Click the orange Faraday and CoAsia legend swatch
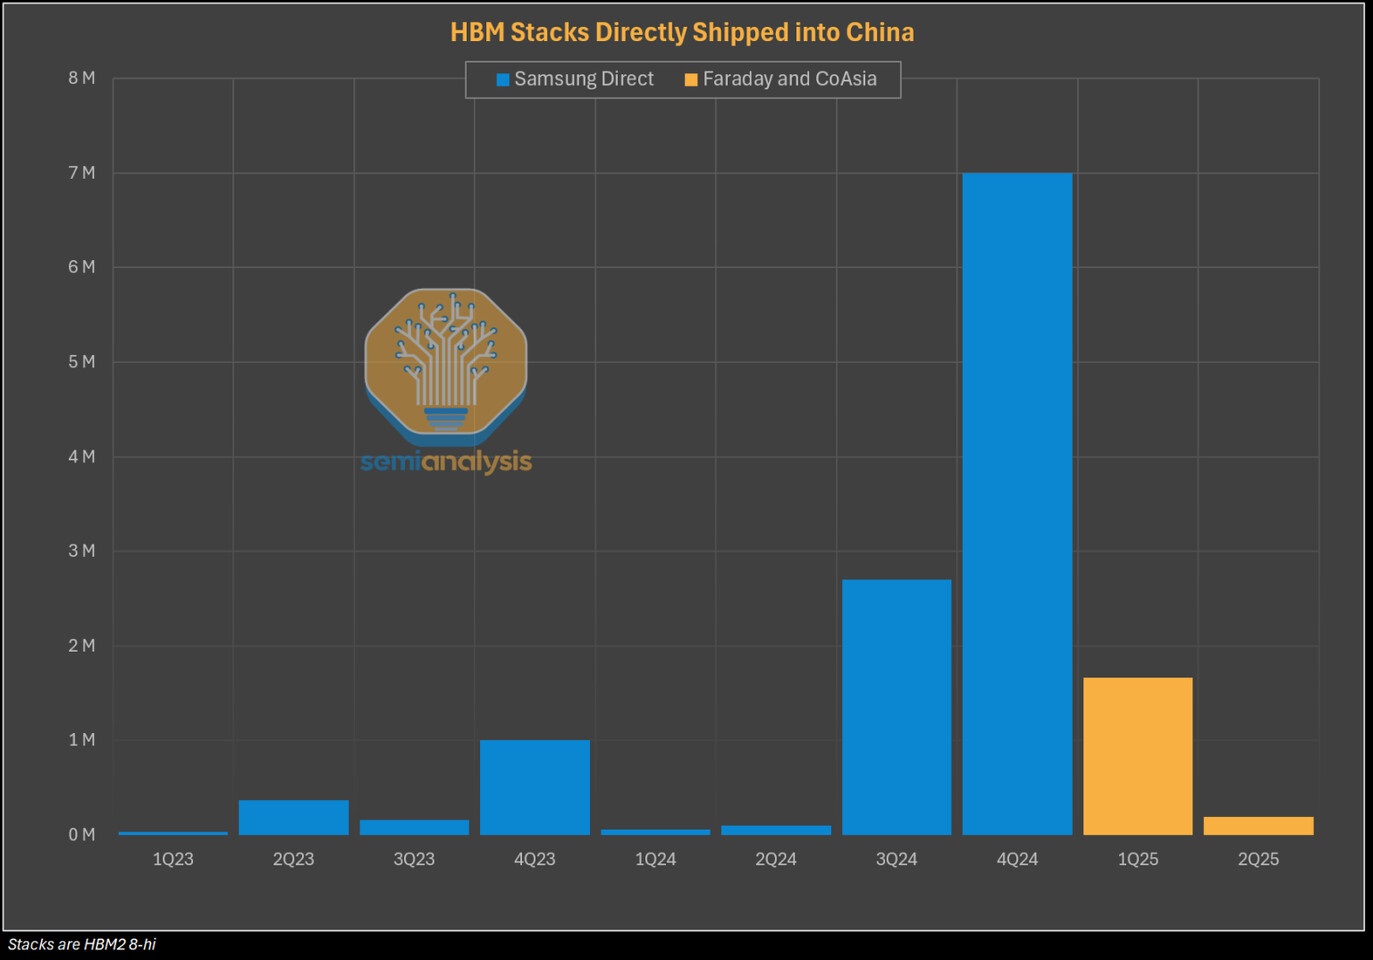 [691, 80]
